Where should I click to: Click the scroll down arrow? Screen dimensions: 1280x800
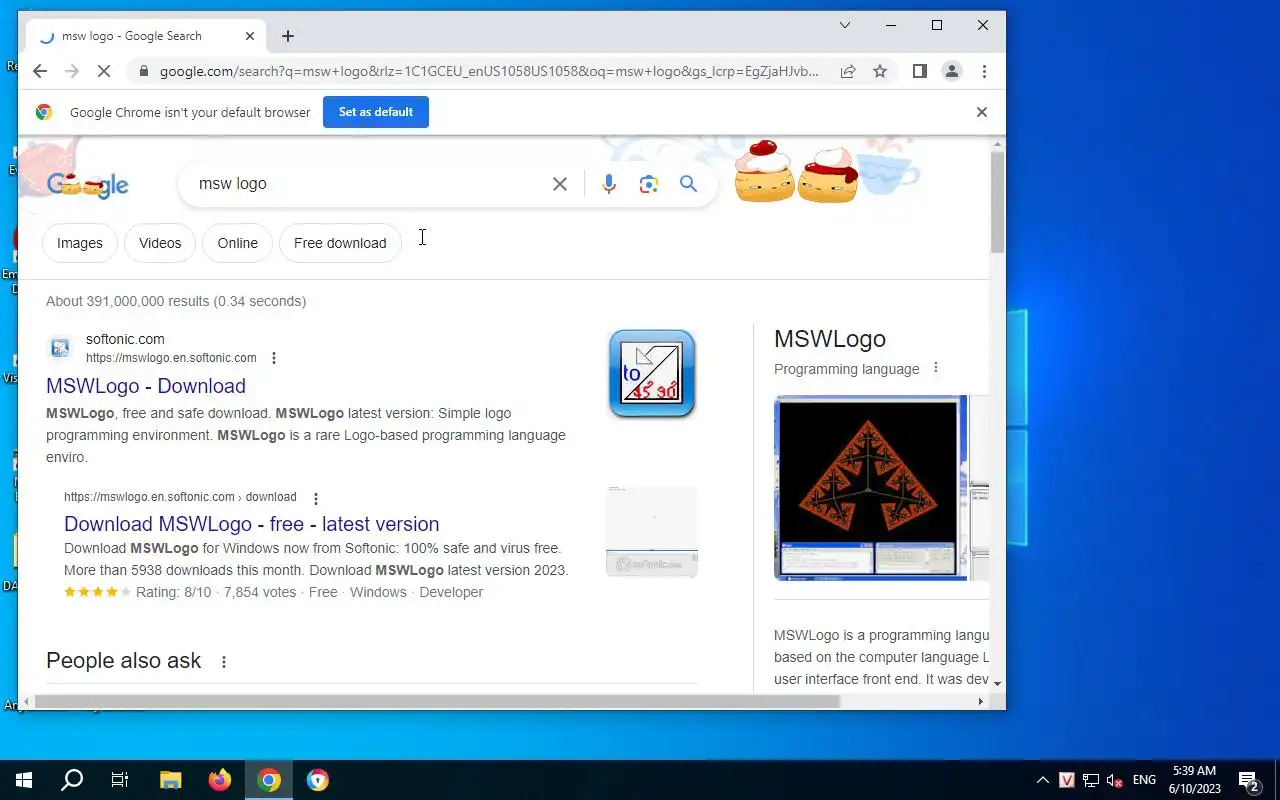(x=997, y=683)
